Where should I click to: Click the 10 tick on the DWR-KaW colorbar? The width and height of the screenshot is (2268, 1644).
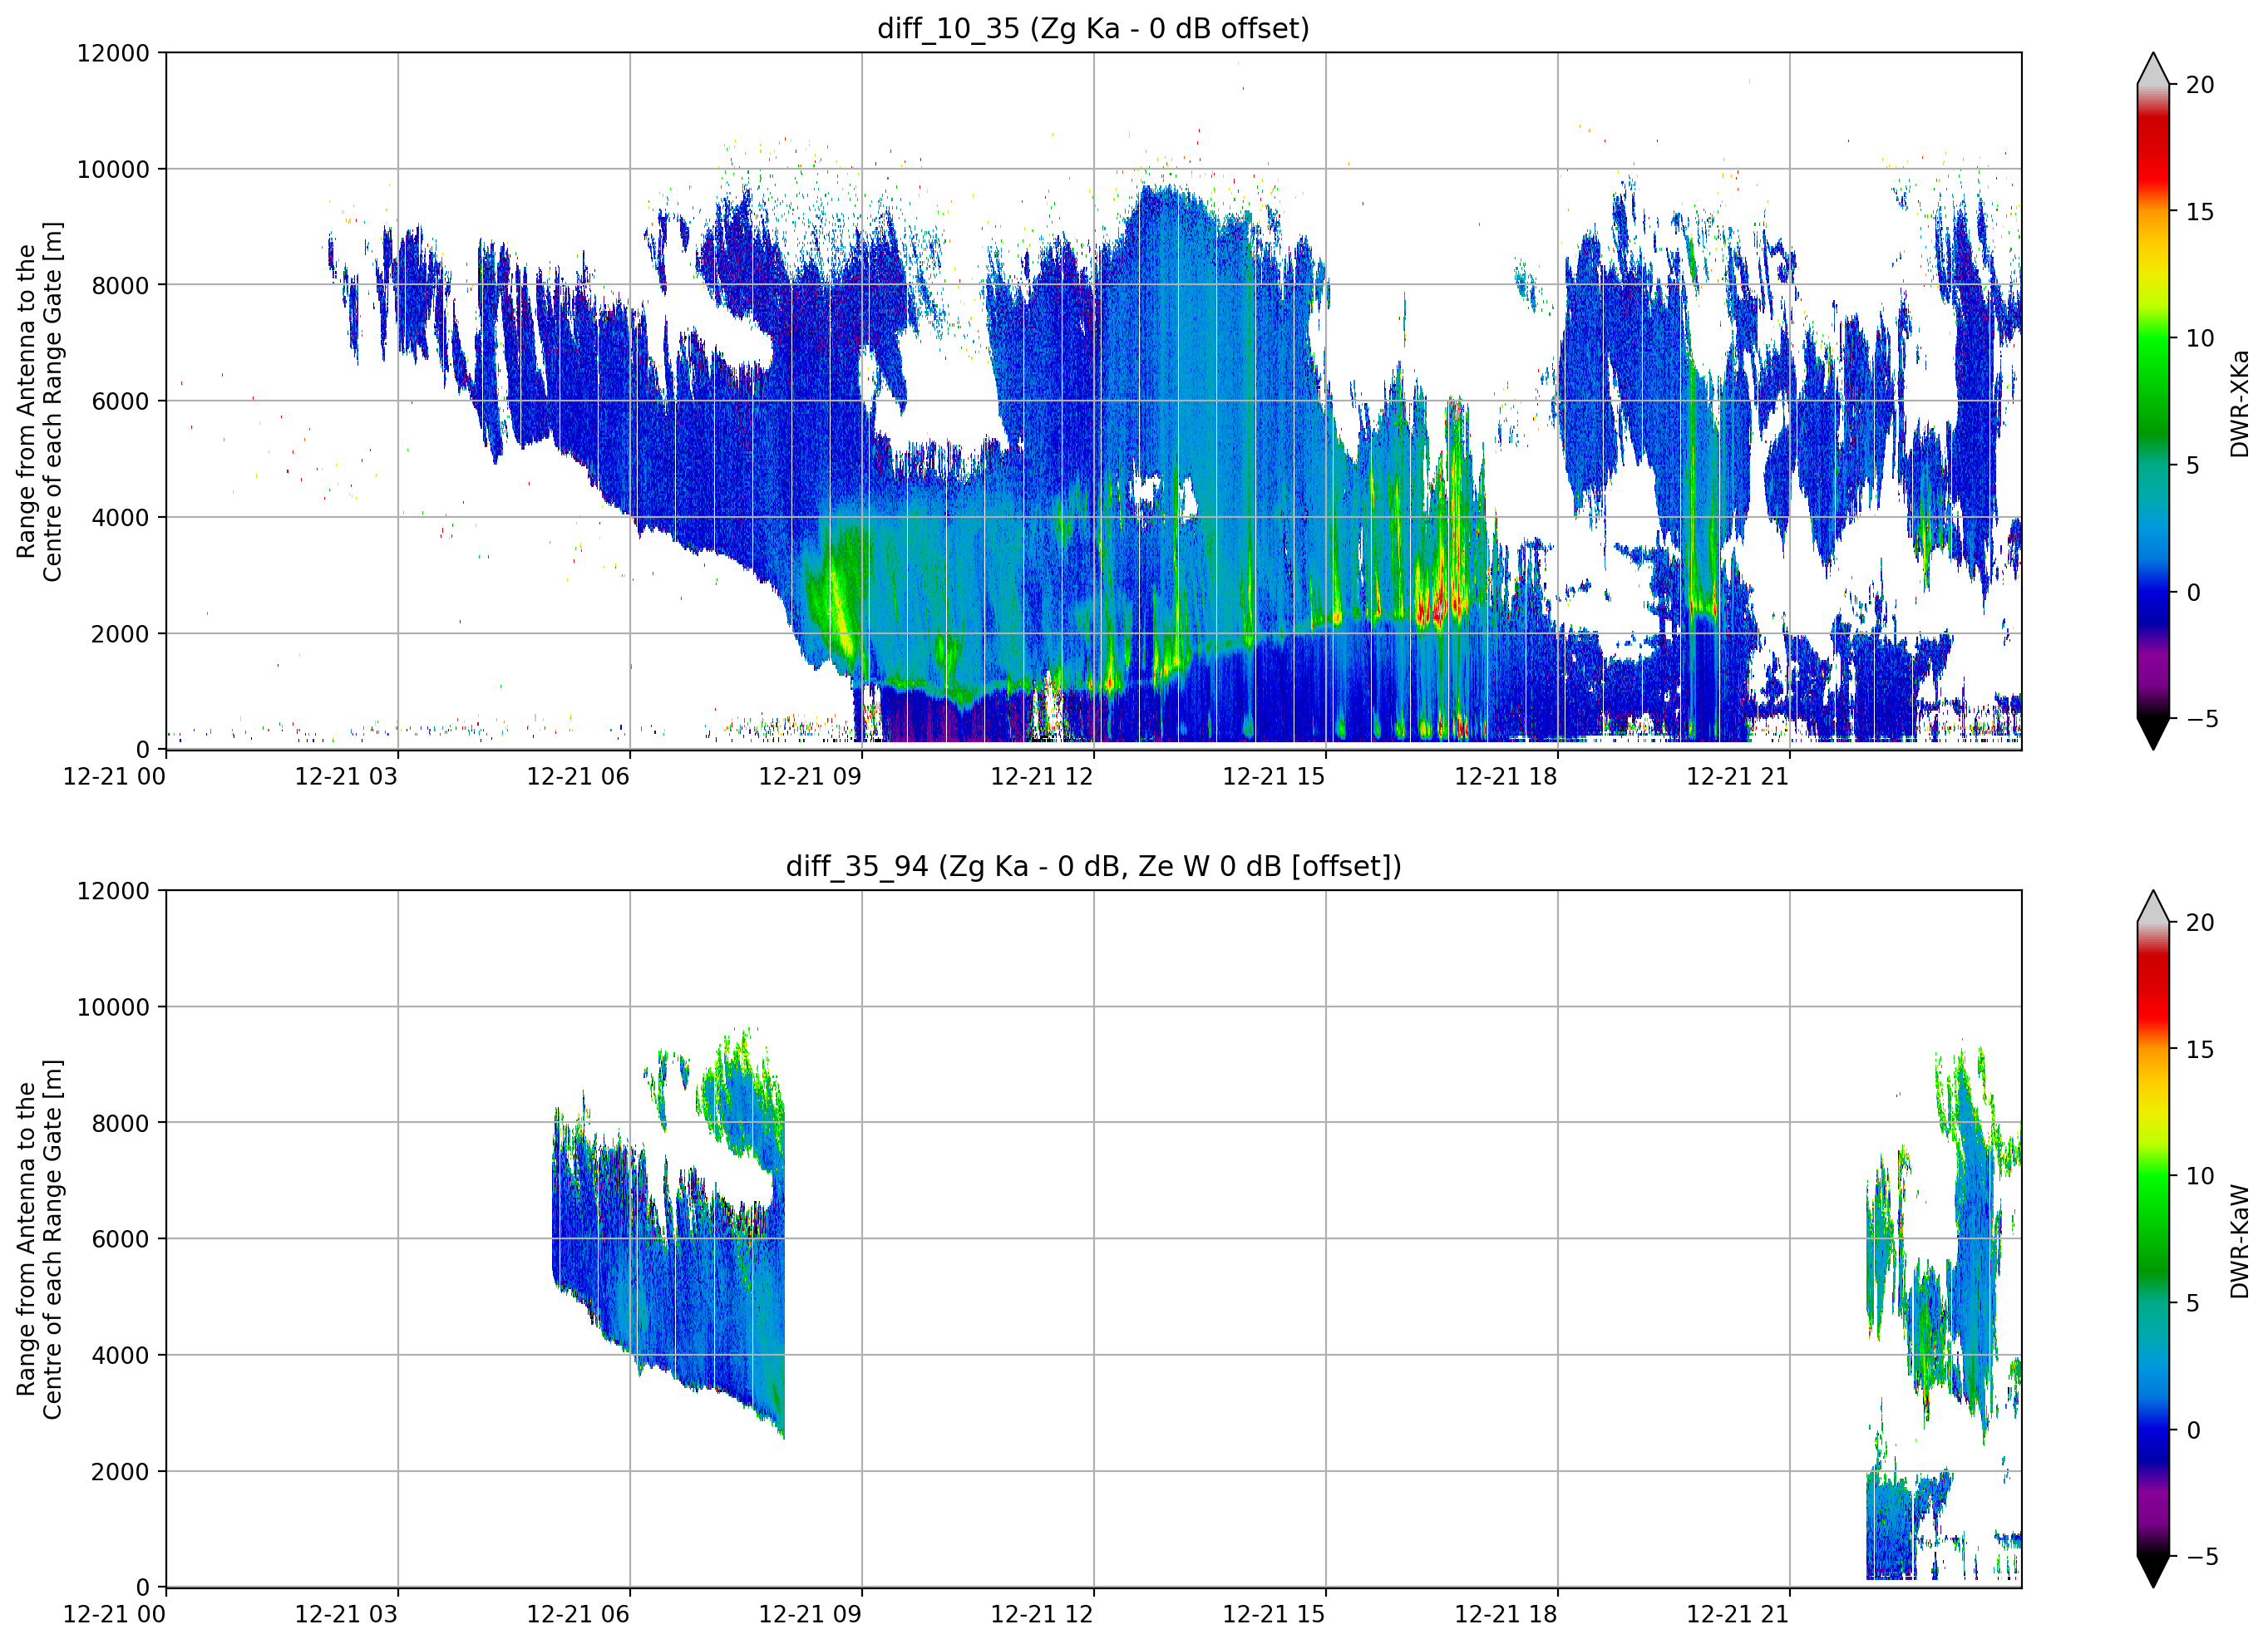point(2200,1176)
